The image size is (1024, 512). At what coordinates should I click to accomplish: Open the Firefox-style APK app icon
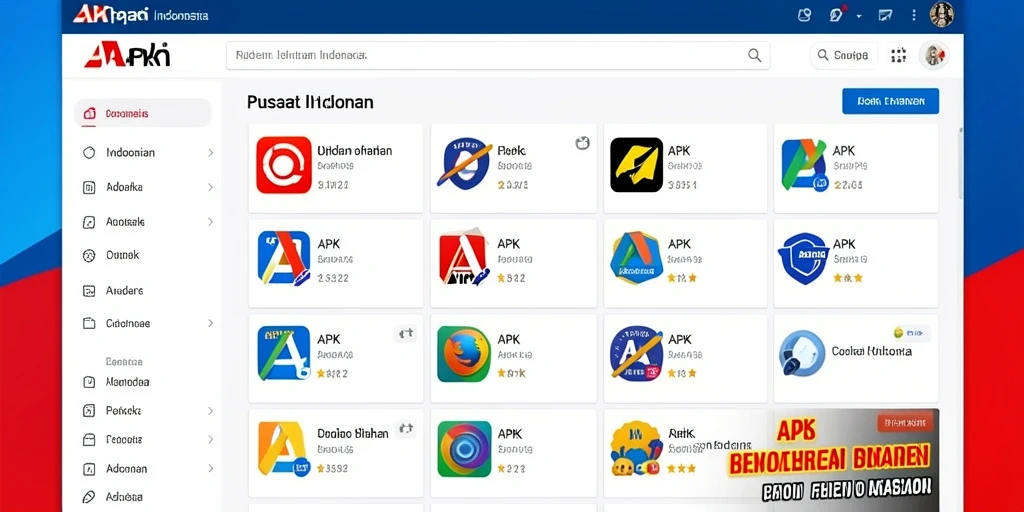tap(464, 354)
